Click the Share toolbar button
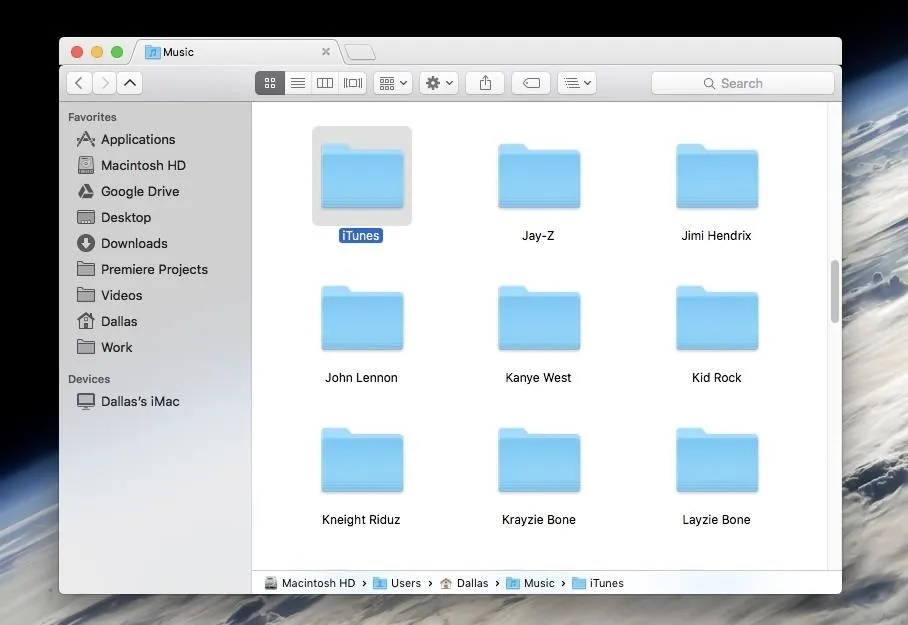The width and height of the screenshot is (908, 625). (x=485, y=83)
